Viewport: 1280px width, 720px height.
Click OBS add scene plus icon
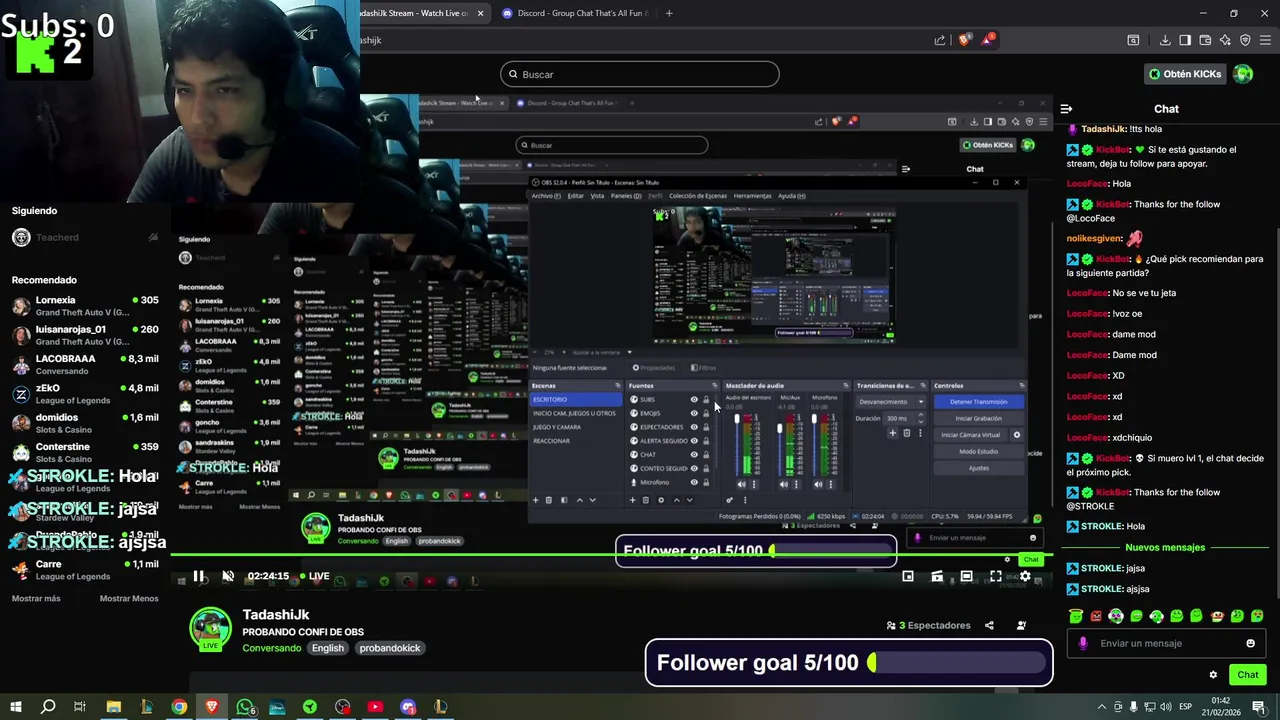pos(535,500)
